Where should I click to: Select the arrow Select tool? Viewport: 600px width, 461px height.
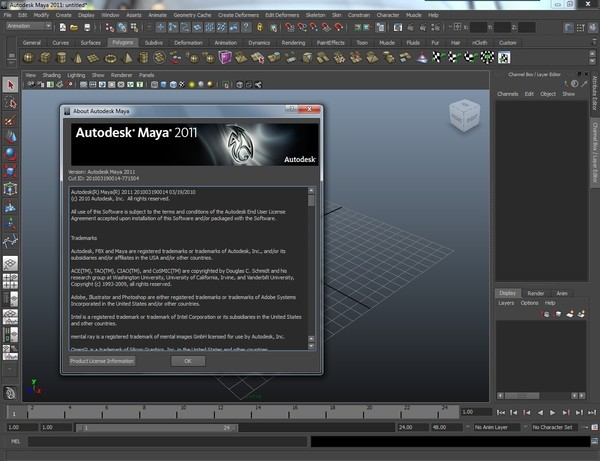(10, 85)
